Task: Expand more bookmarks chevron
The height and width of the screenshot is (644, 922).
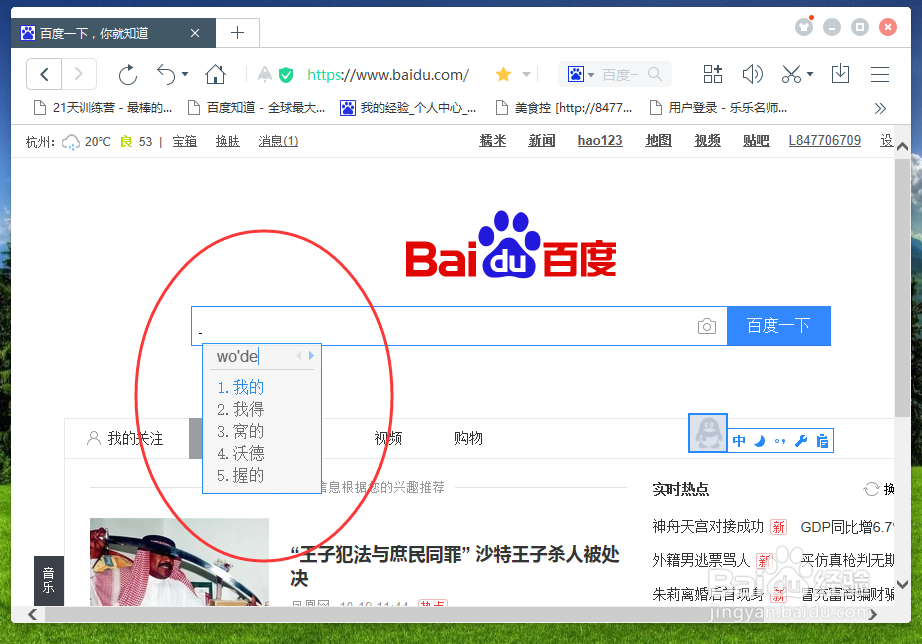Action: pyautogui.click(x=880, y=108)
